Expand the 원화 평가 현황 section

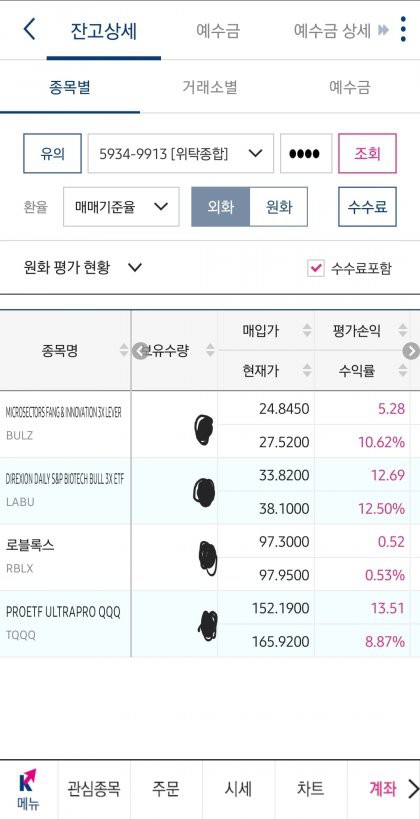click(83, 268)
